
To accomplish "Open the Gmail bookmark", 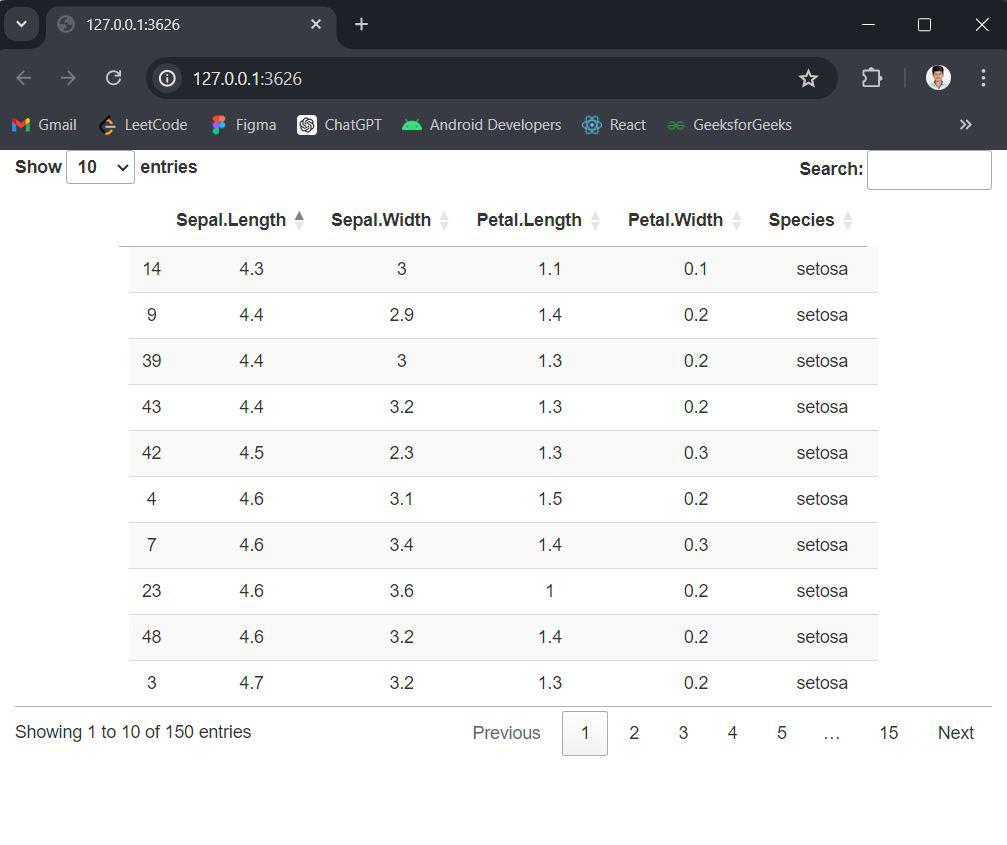I will 44,125.
